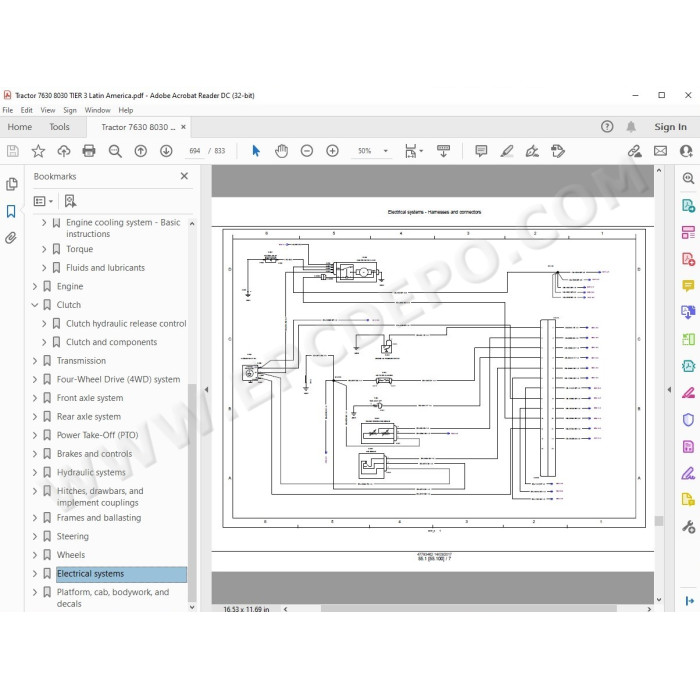Image resolution: width=700 pixels, height=700 pixels.
Task: Open the Hydraulic systems bookmark
Action: pyautogui.click(x=91, y=472)
